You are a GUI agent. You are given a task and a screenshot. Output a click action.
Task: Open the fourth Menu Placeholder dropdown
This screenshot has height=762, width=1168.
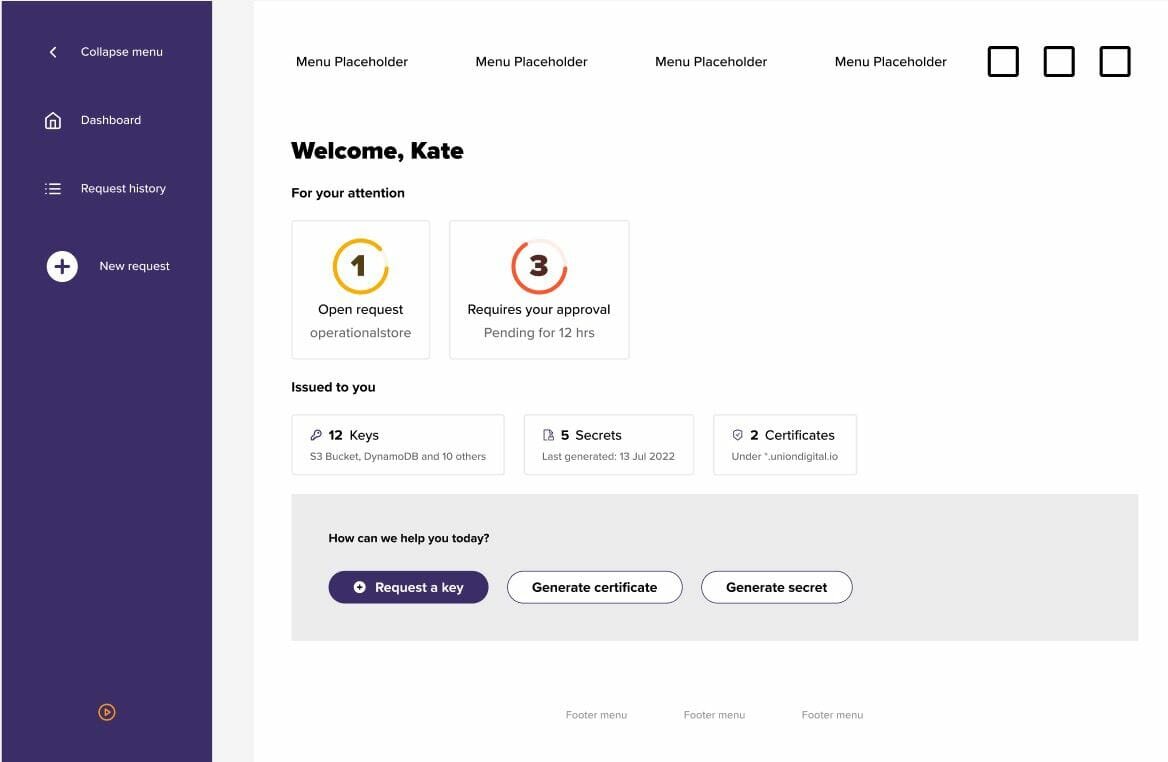[x=890, y=61]
